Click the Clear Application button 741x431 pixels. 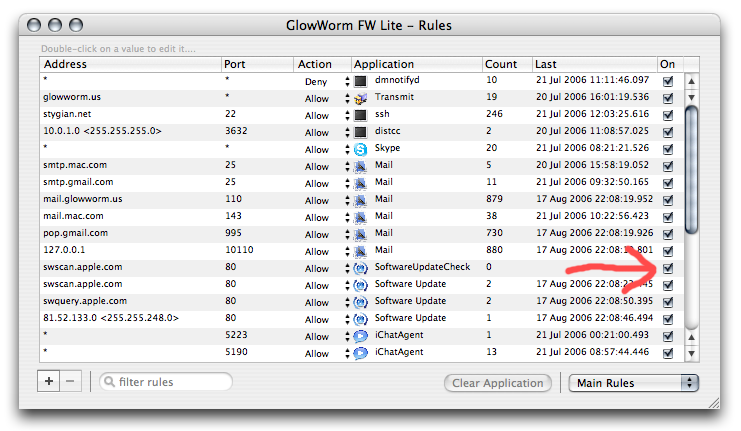pos(498,383)
